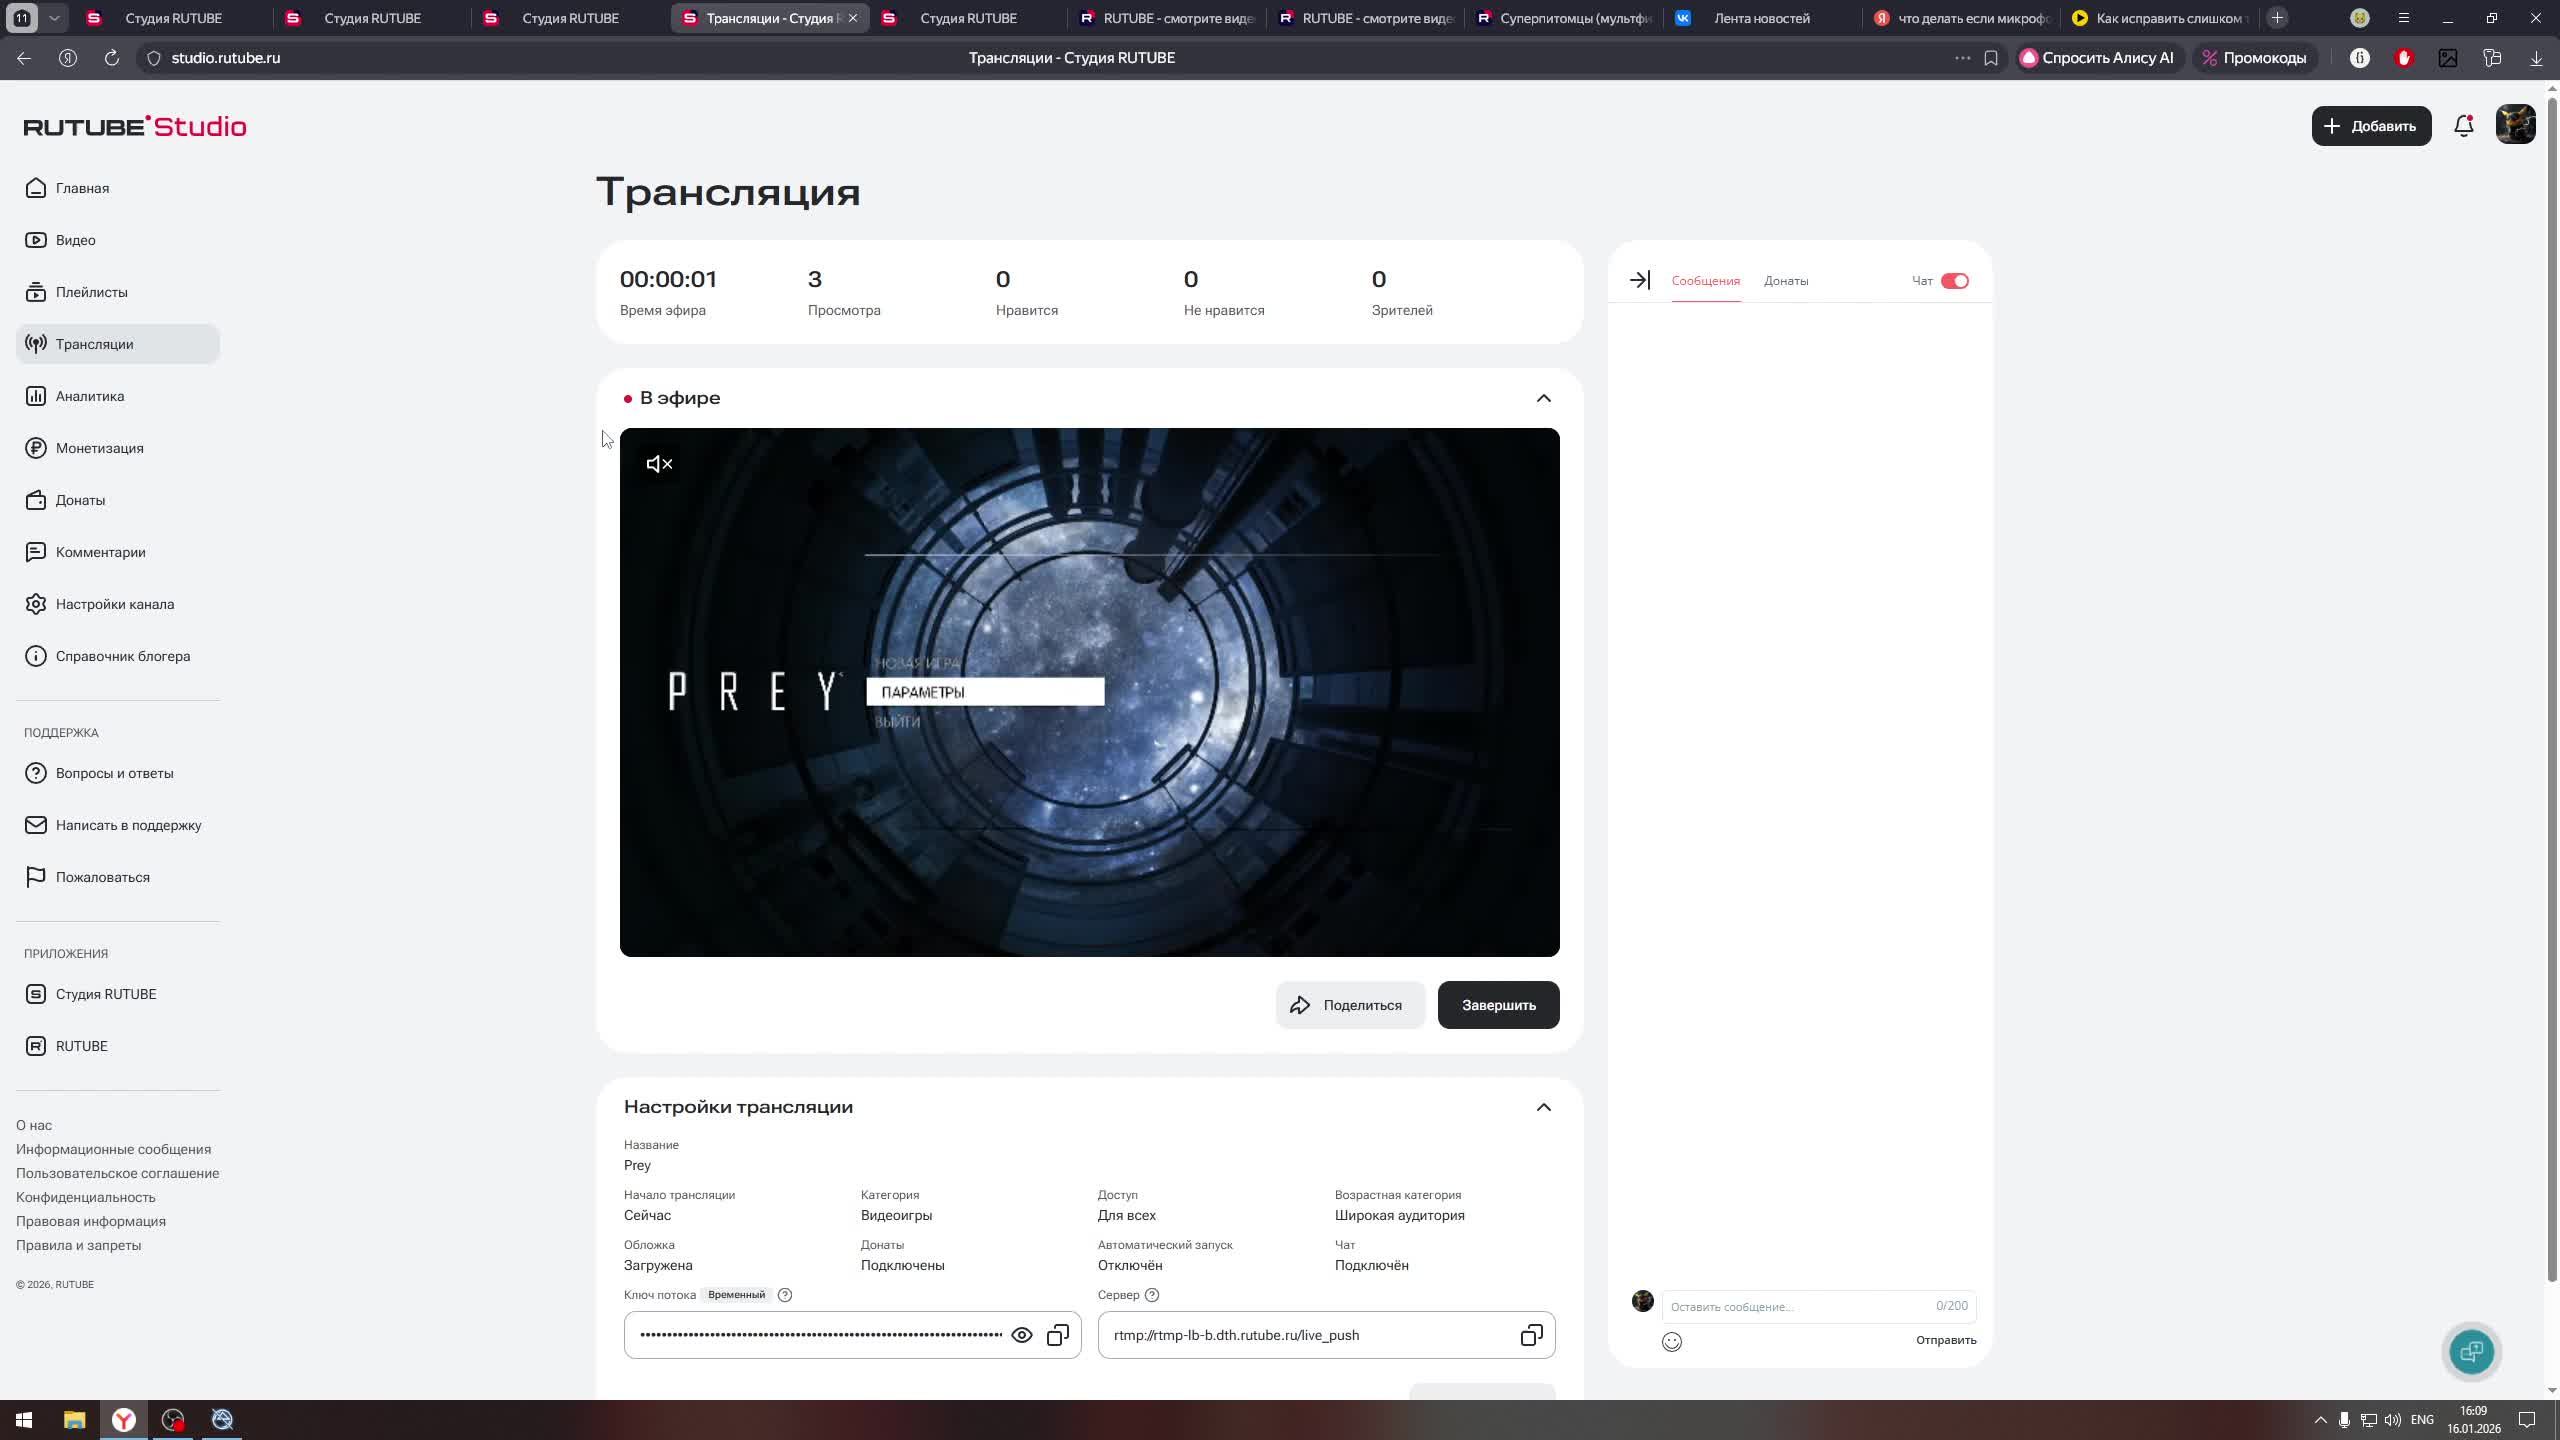Screen dimensions: 2560x1440
Task: Click the Добавить button
Action: click(2371, 126)
